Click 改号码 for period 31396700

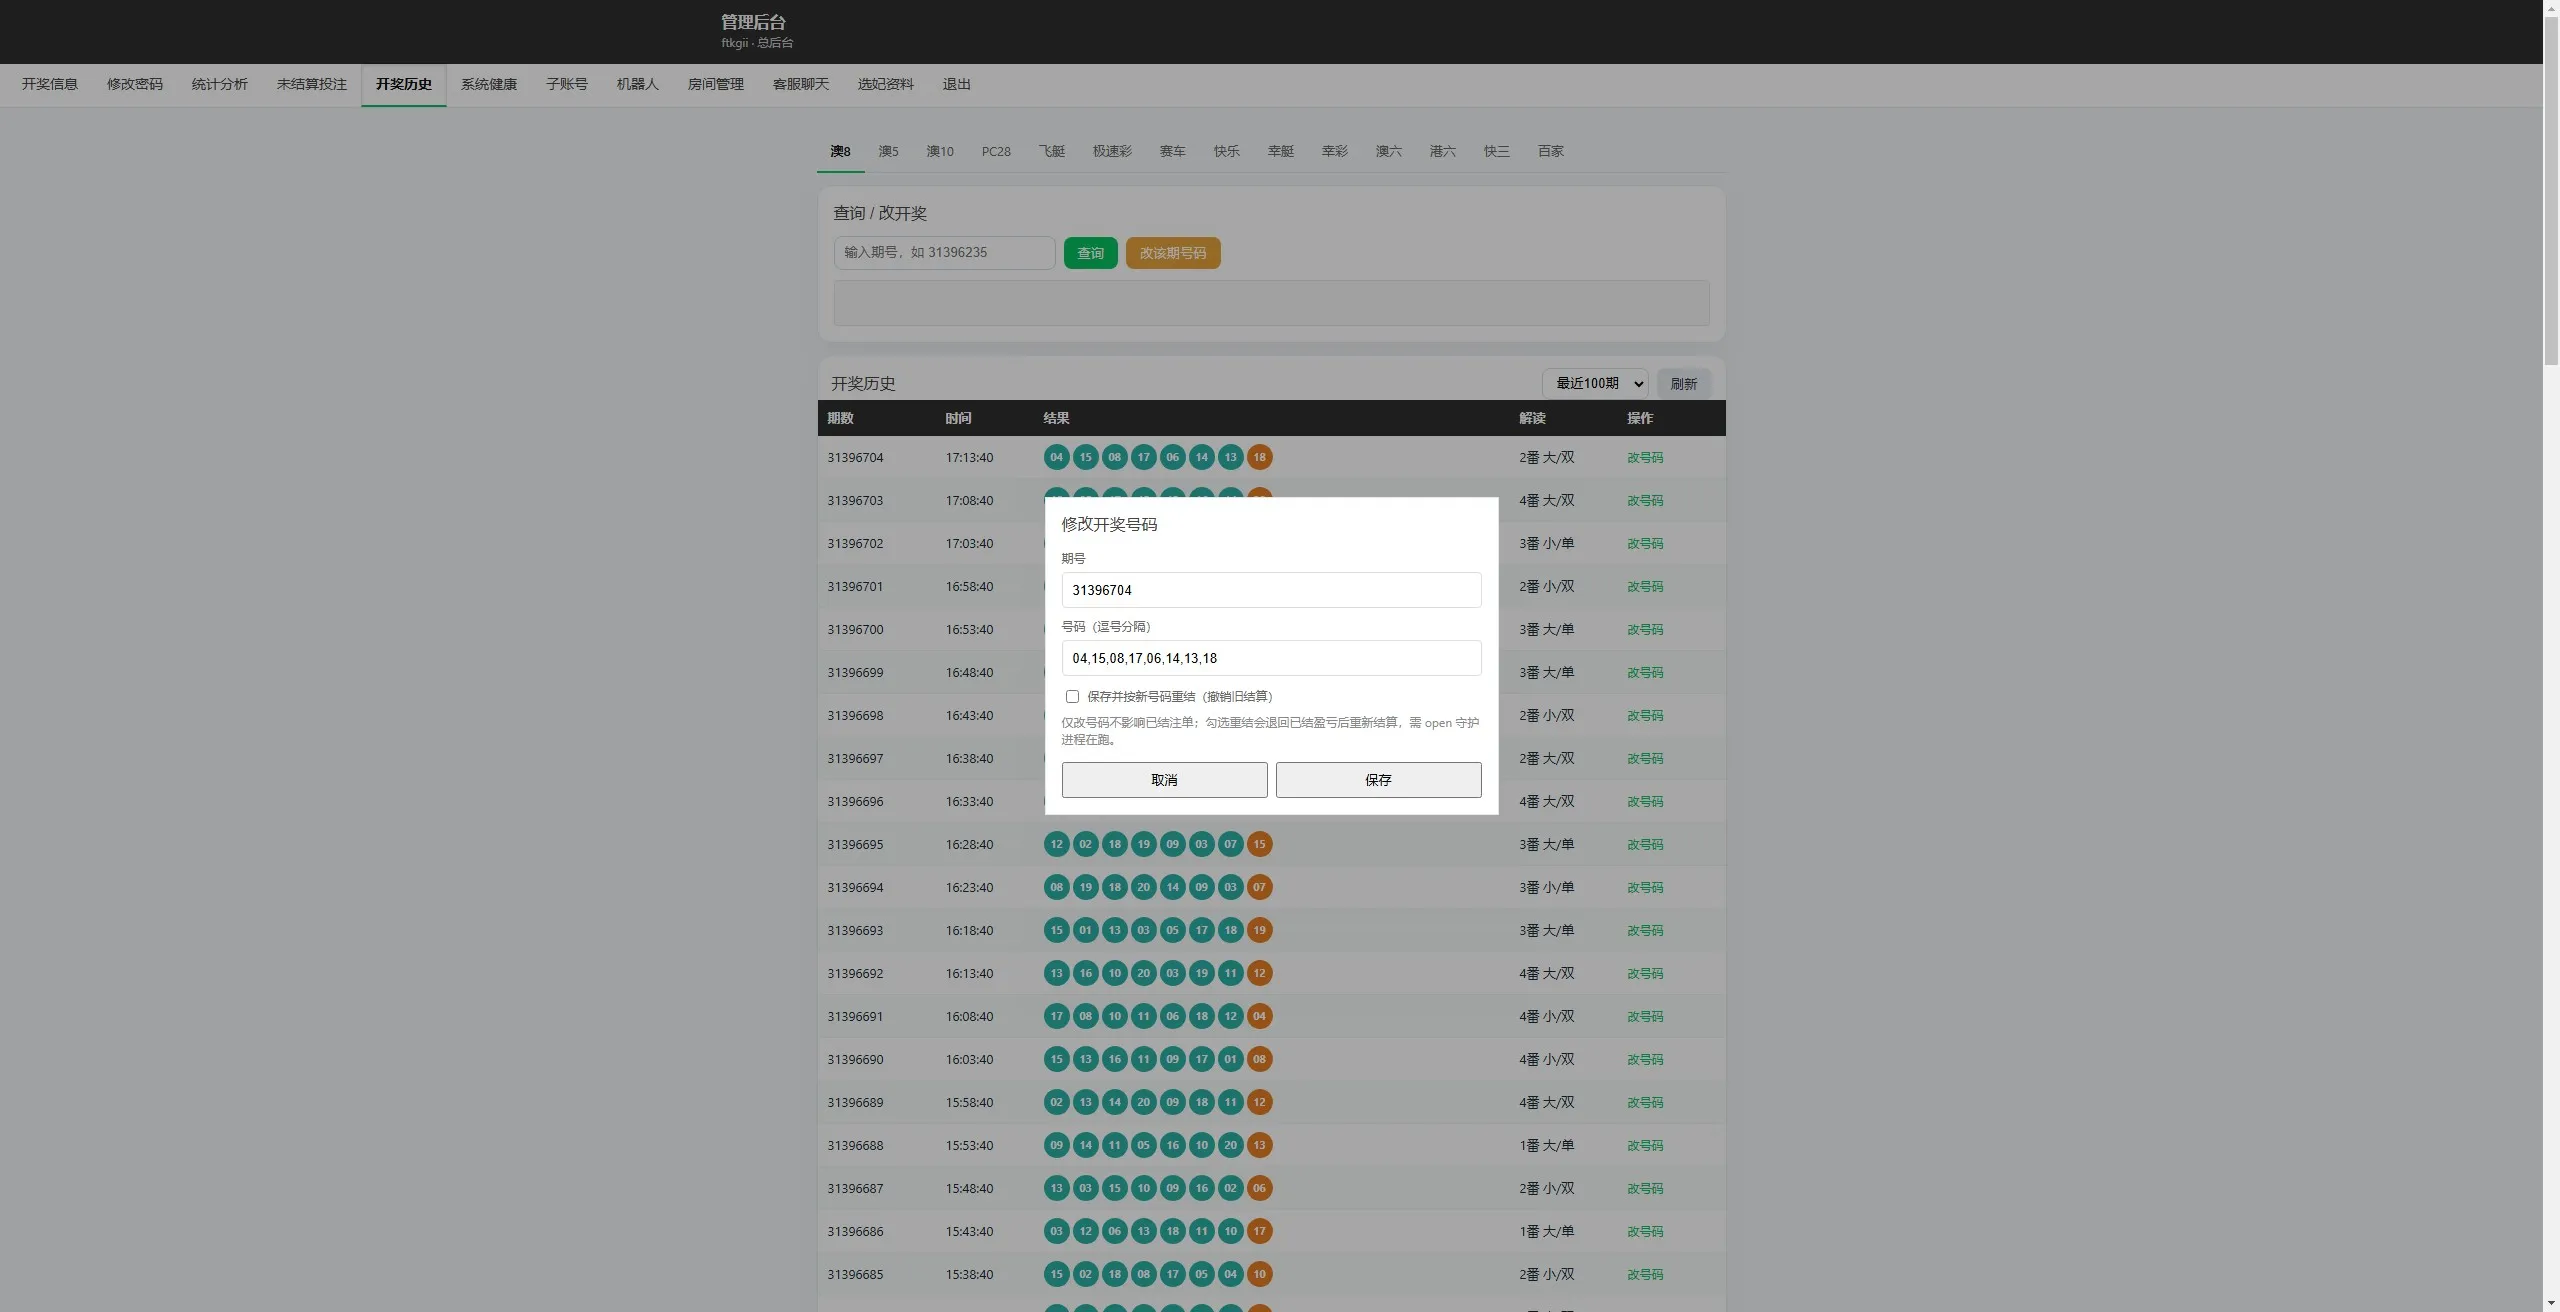[1645, 630]
